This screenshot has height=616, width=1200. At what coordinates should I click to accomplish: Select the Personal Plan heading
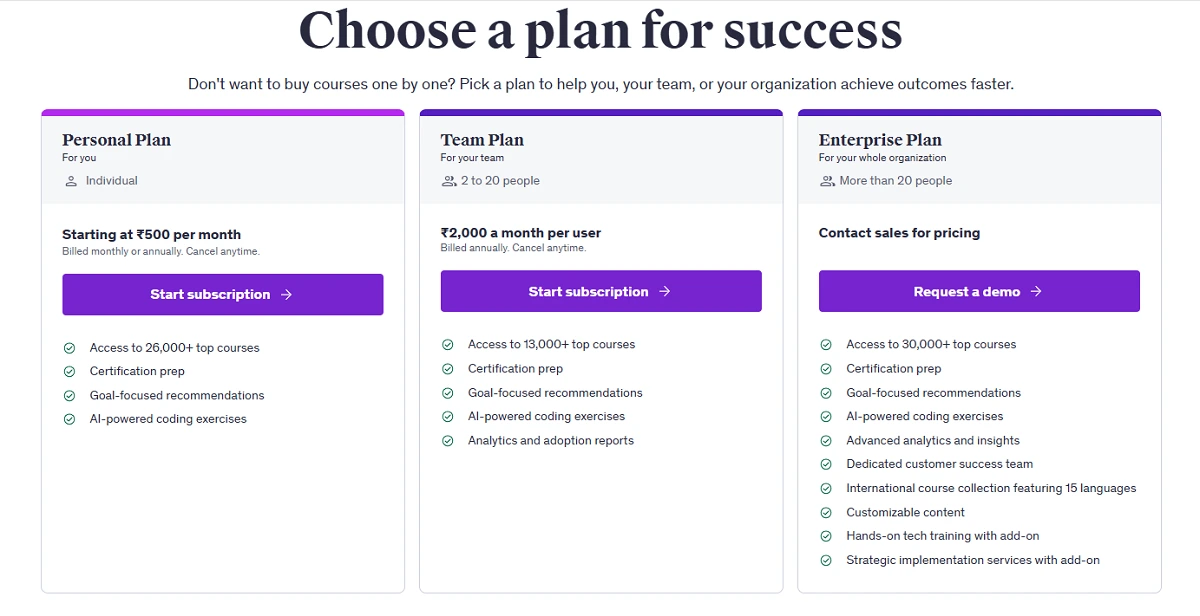coord(116,140)
